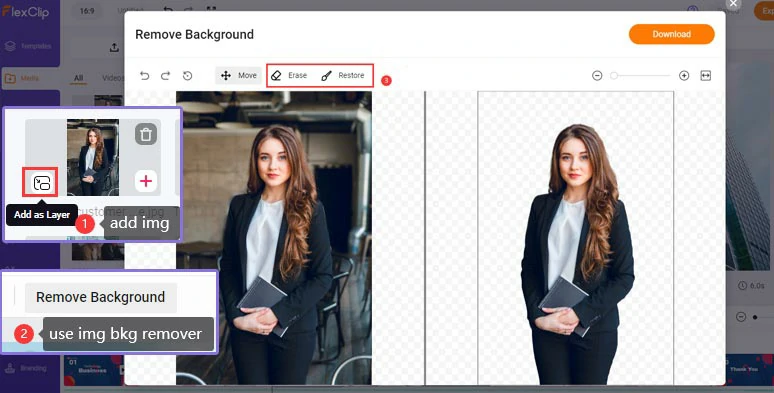
Task: Click the trash icon on the media thumbnail
Action: (146, 134)
